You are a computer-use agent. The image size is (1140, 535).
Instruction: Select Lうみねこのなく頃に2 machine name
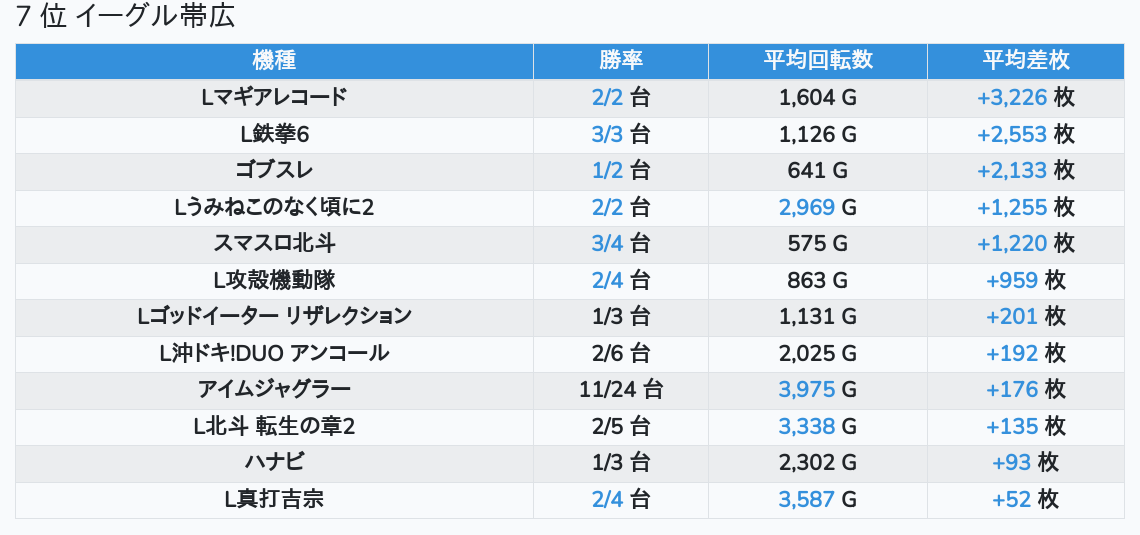[274, 207]
